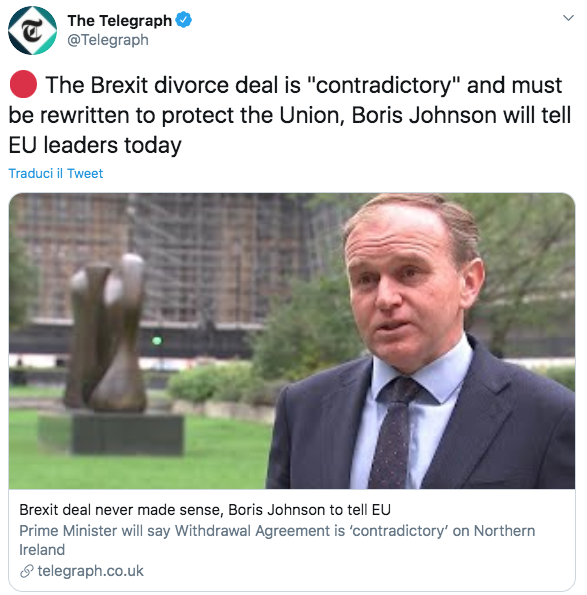Screen dimensions: 587x595
Task: Open headline Brexit deal never made sense
Action: (205, 510)
